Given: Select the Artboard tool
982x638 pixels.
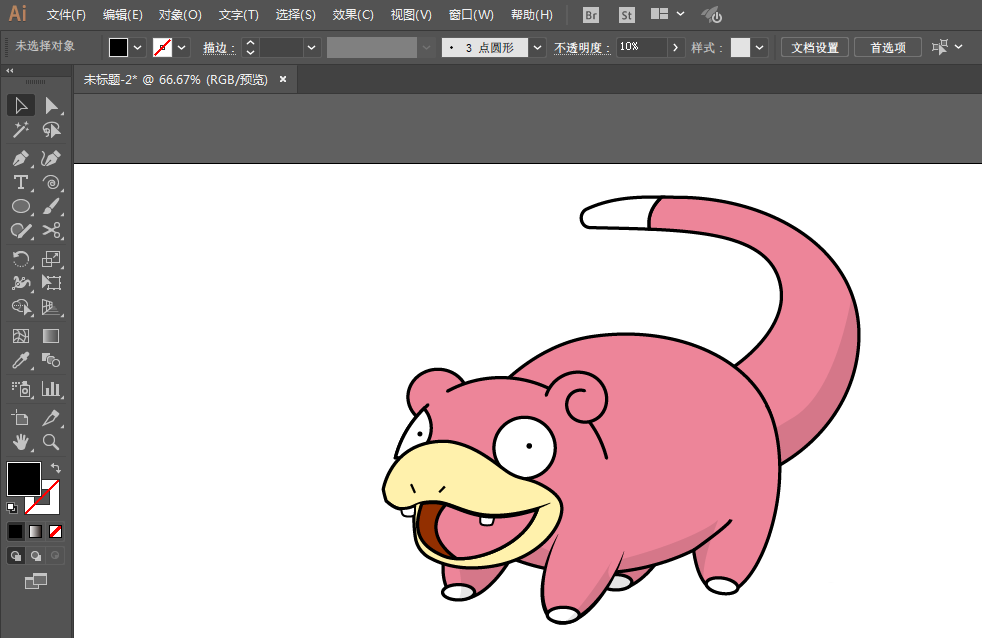Looking at the screenshot, I should (21, 418).
